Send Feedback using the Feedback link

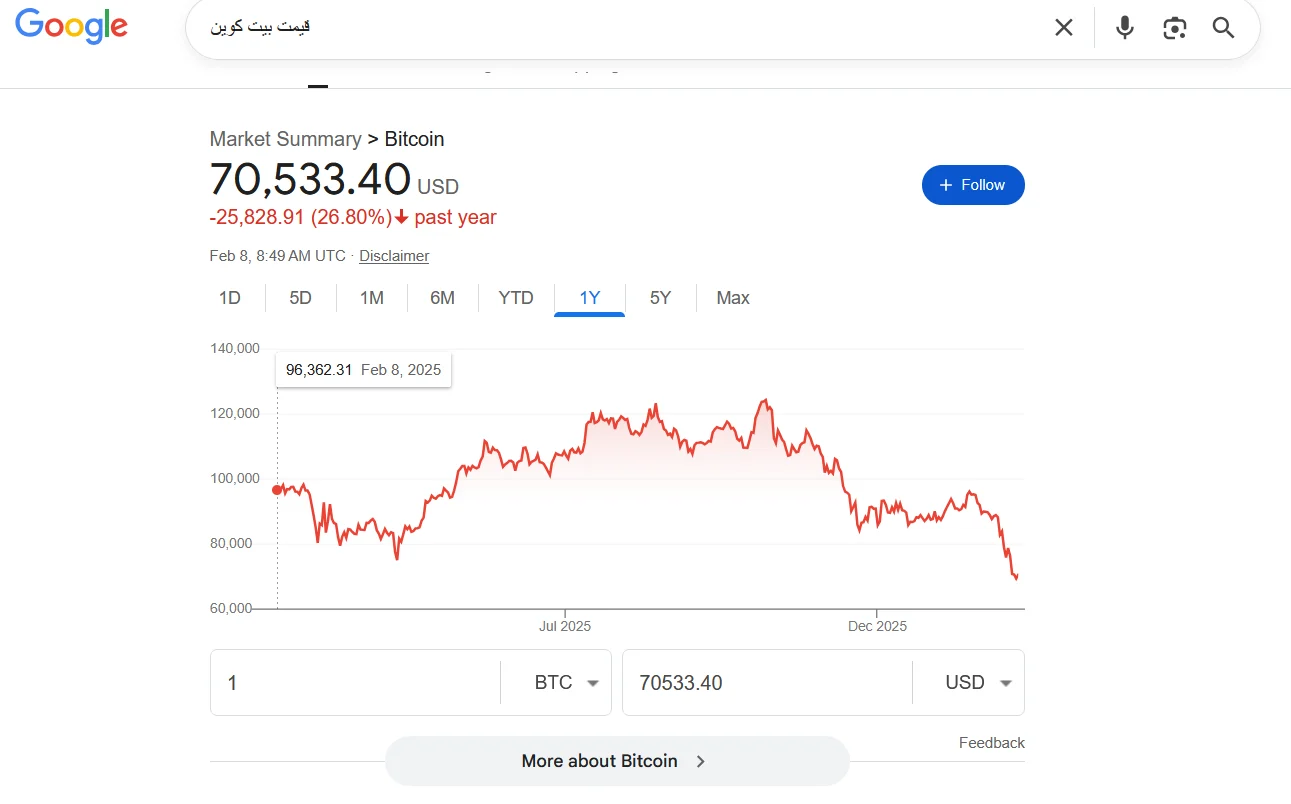click(x=991, y=742)
